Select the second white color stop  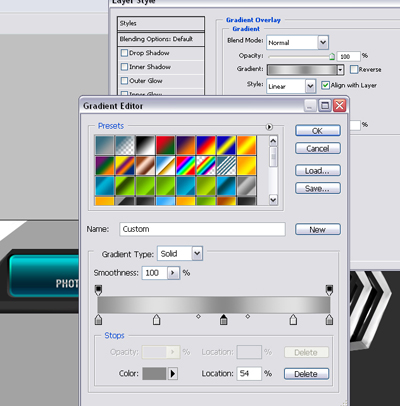(x=156, y=320)
